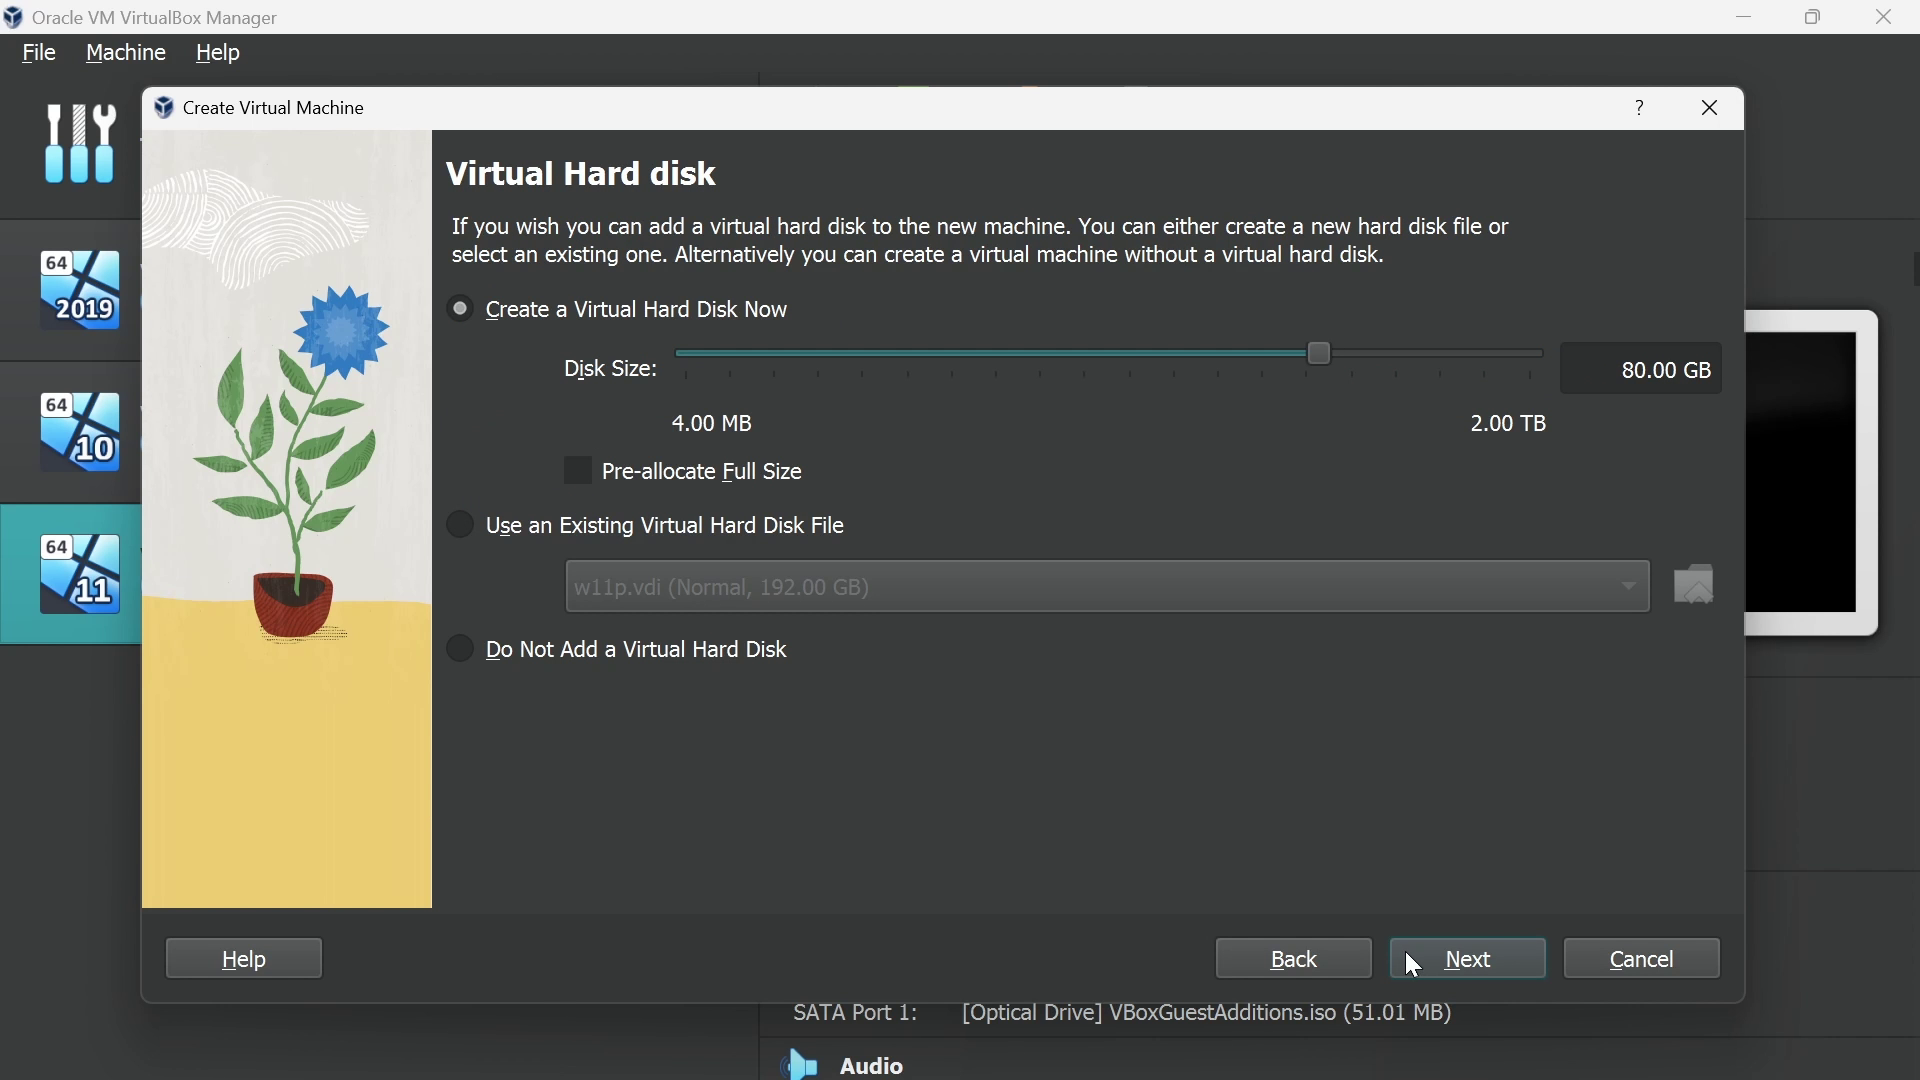This screenshot has height=1080, width=1920.
Task: Select the Windows 10 VM icon
Action: point(80,432)
